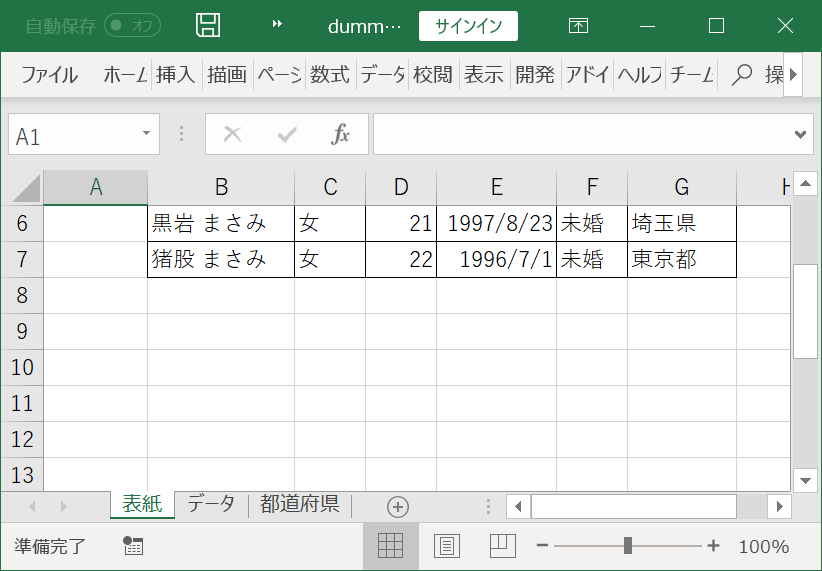Switch to the データ sheet tab
This screenshot has width=822, height=571.
click(x=211, y=504)
